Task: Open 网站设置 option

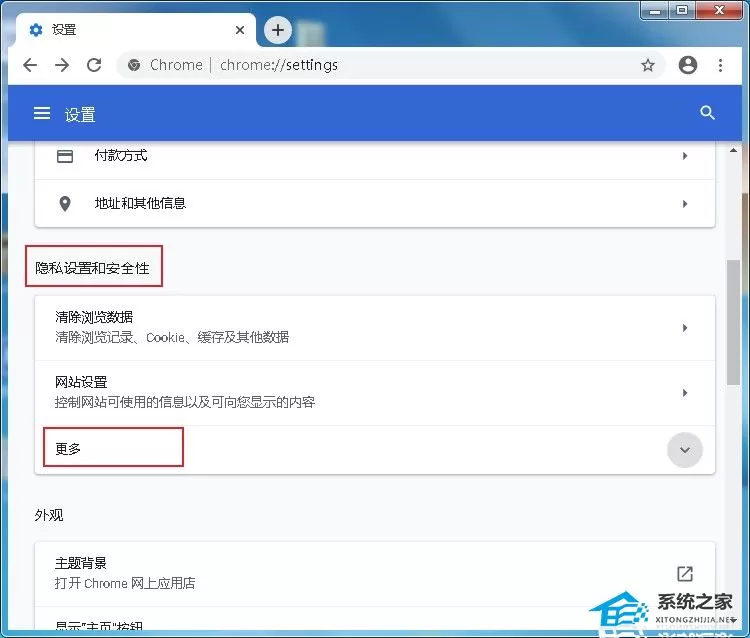Action: click(375, 393)
